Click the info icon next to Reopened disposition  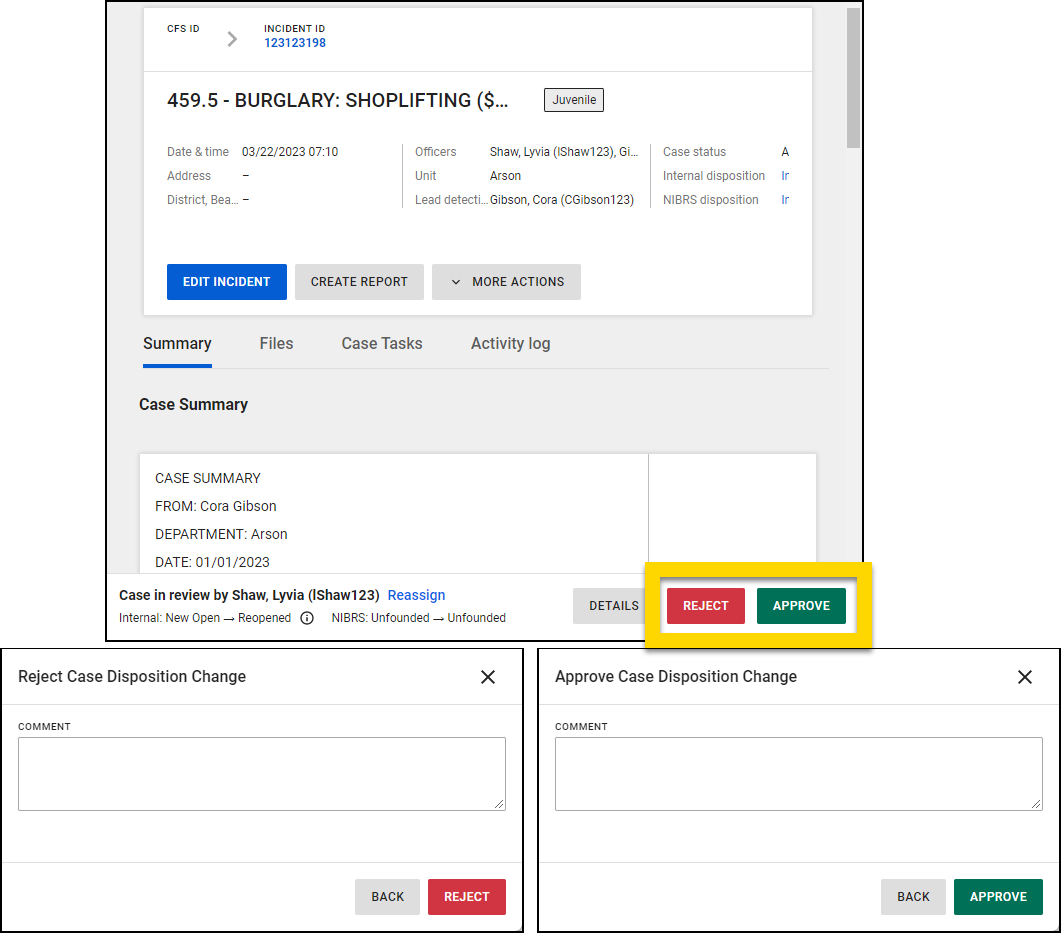pyautogui.click(x=307, y=618)
